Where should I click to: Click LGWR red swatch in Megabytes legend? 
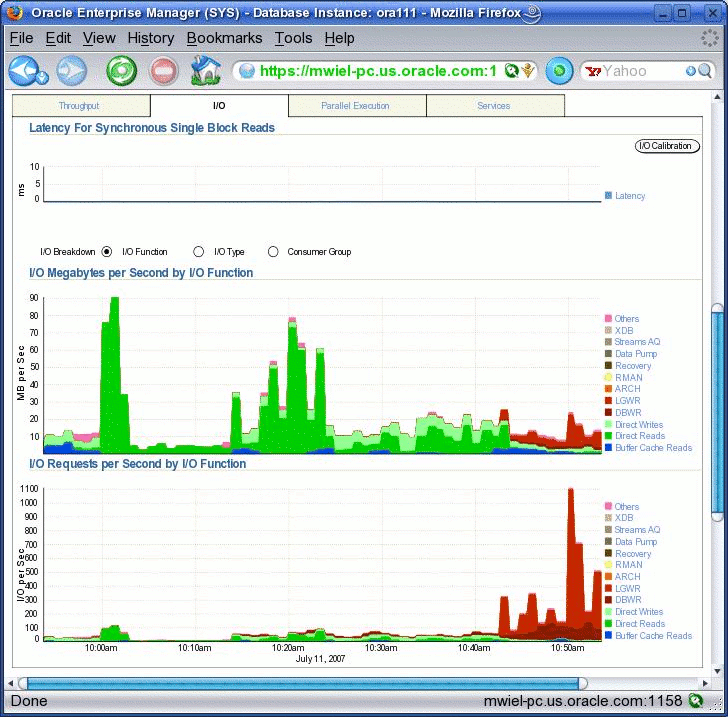click(x=608, y=400)
